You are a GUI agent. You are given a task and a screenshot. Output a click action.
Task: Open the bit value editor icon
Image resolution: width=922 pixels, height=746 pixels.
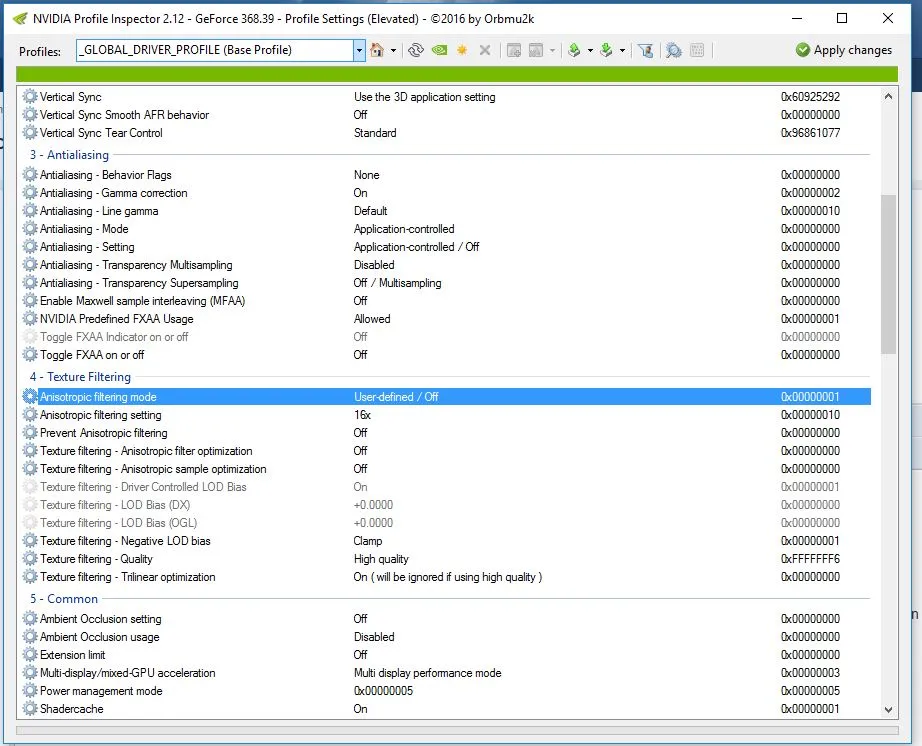697,51
